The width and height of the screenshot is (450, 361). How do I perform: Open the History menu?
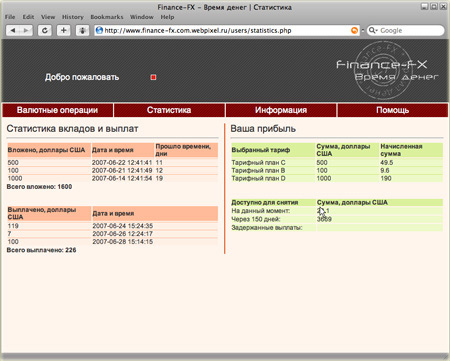click(x=73, y=17)
